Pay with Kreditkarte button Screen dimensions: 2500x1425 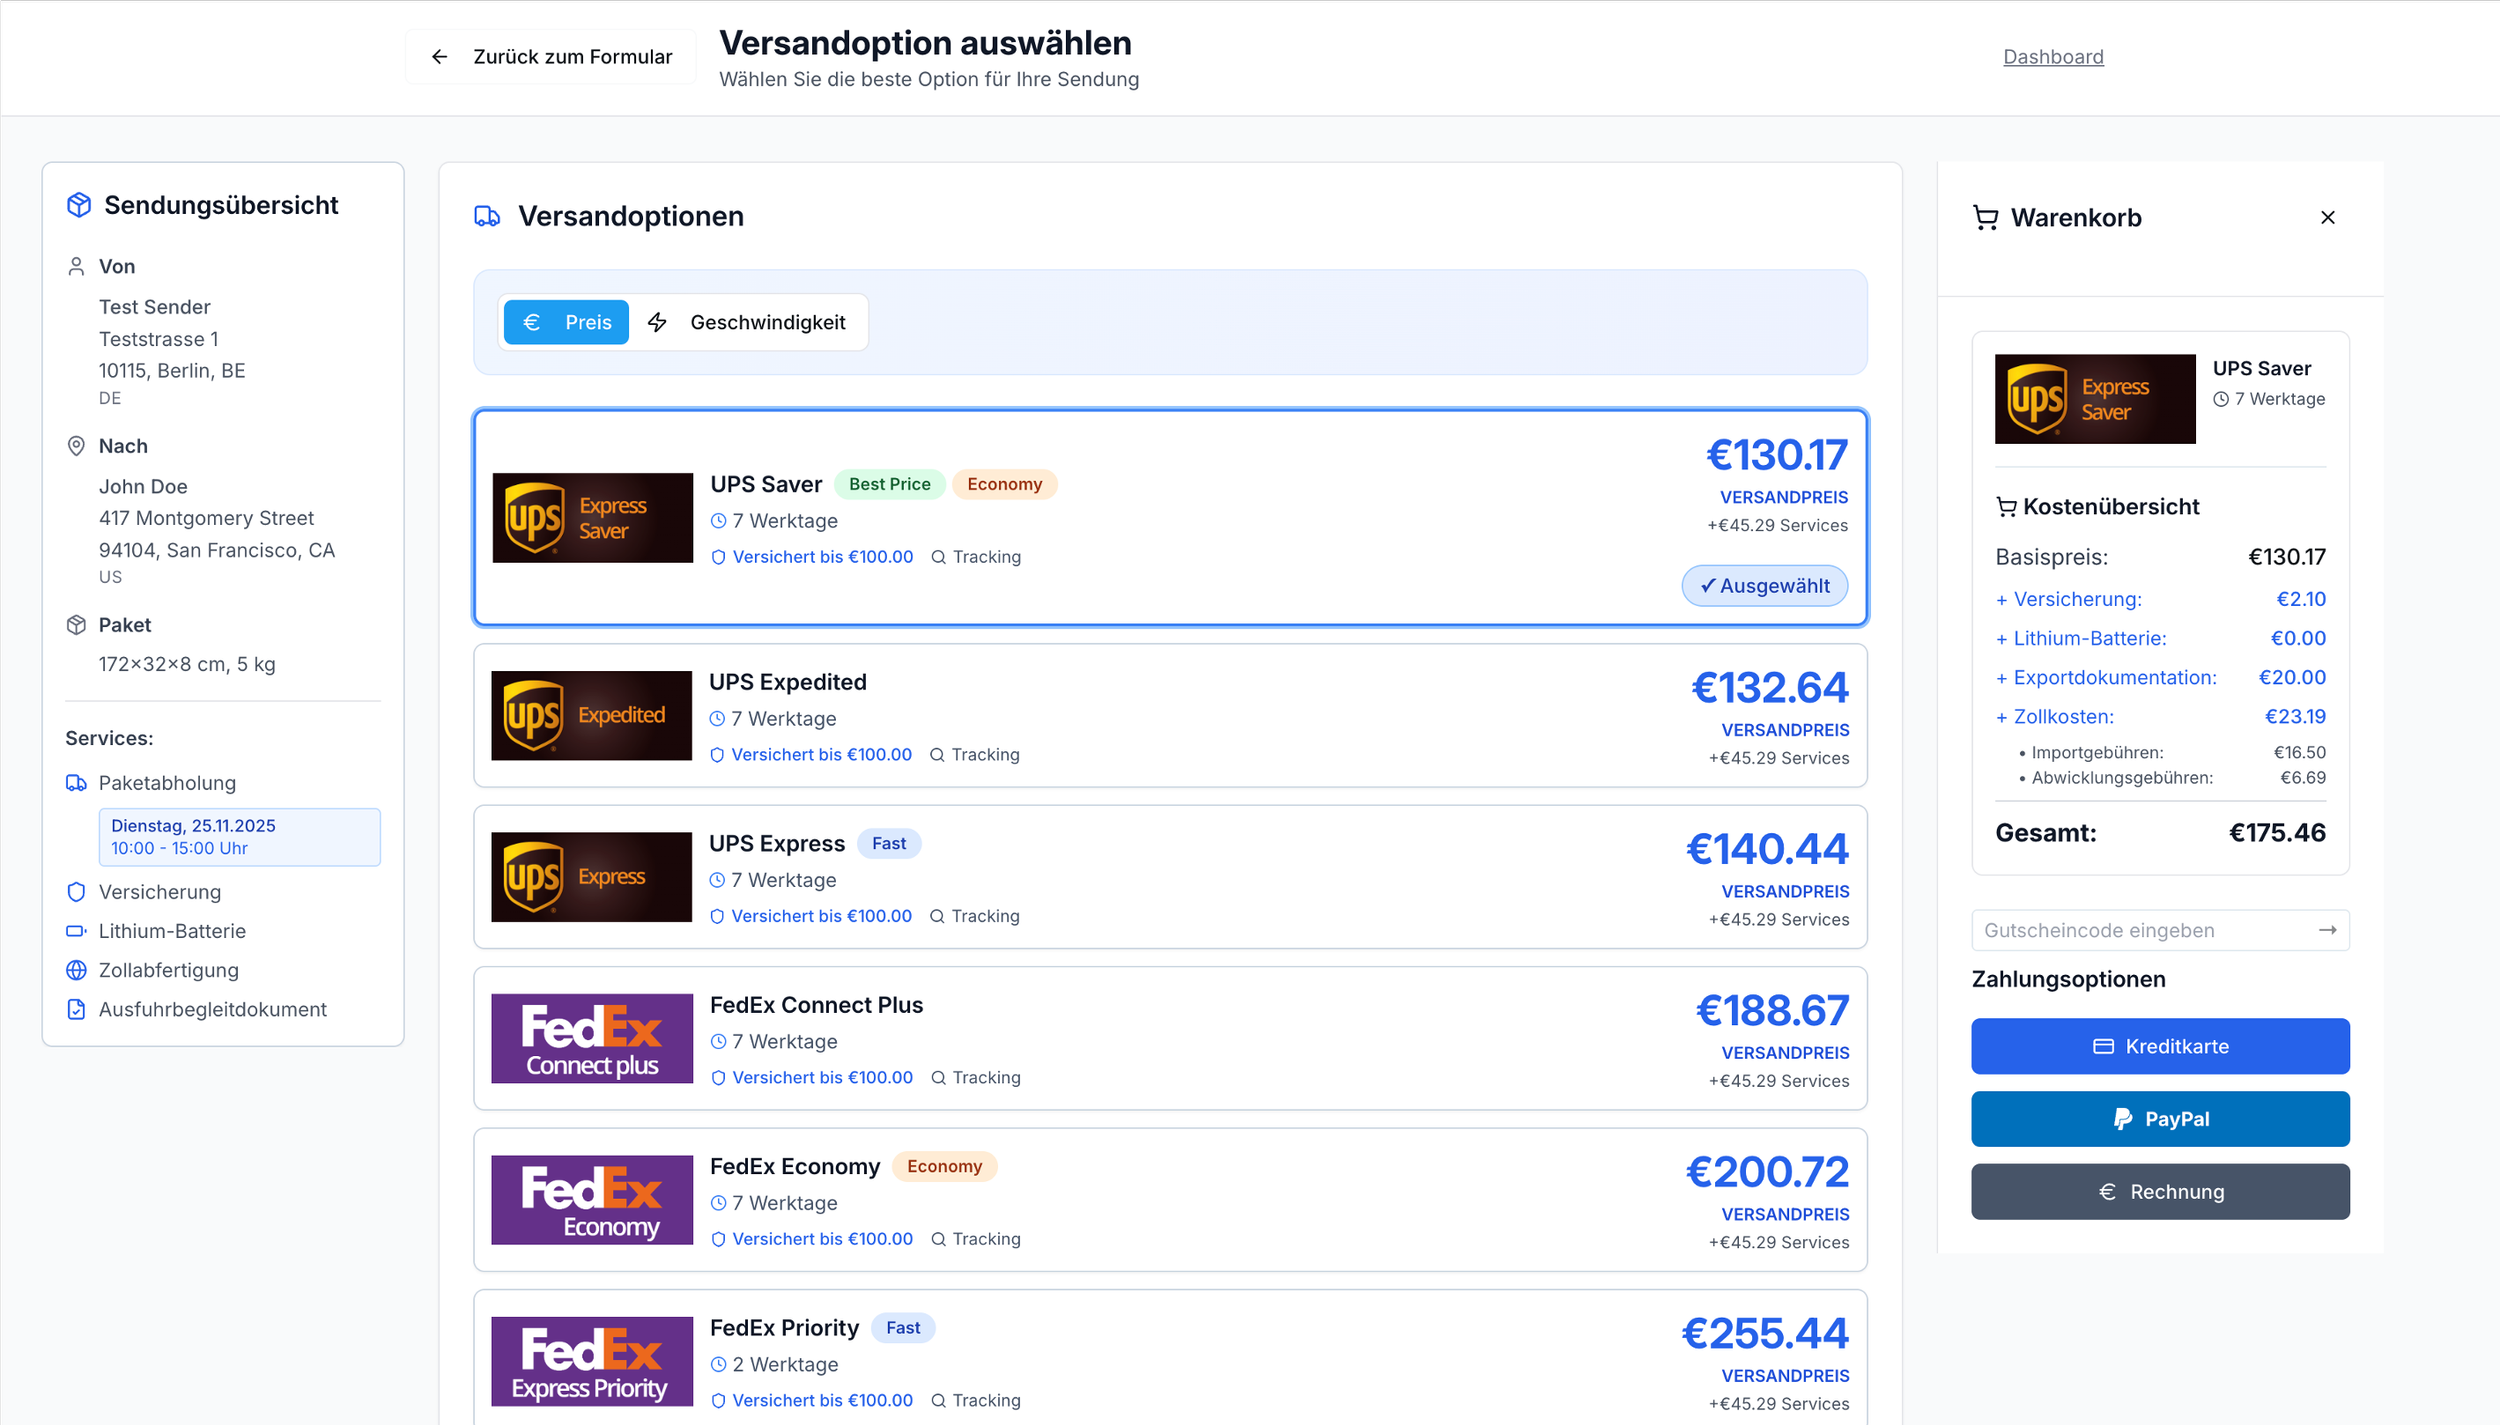tap(2159, 1046)
